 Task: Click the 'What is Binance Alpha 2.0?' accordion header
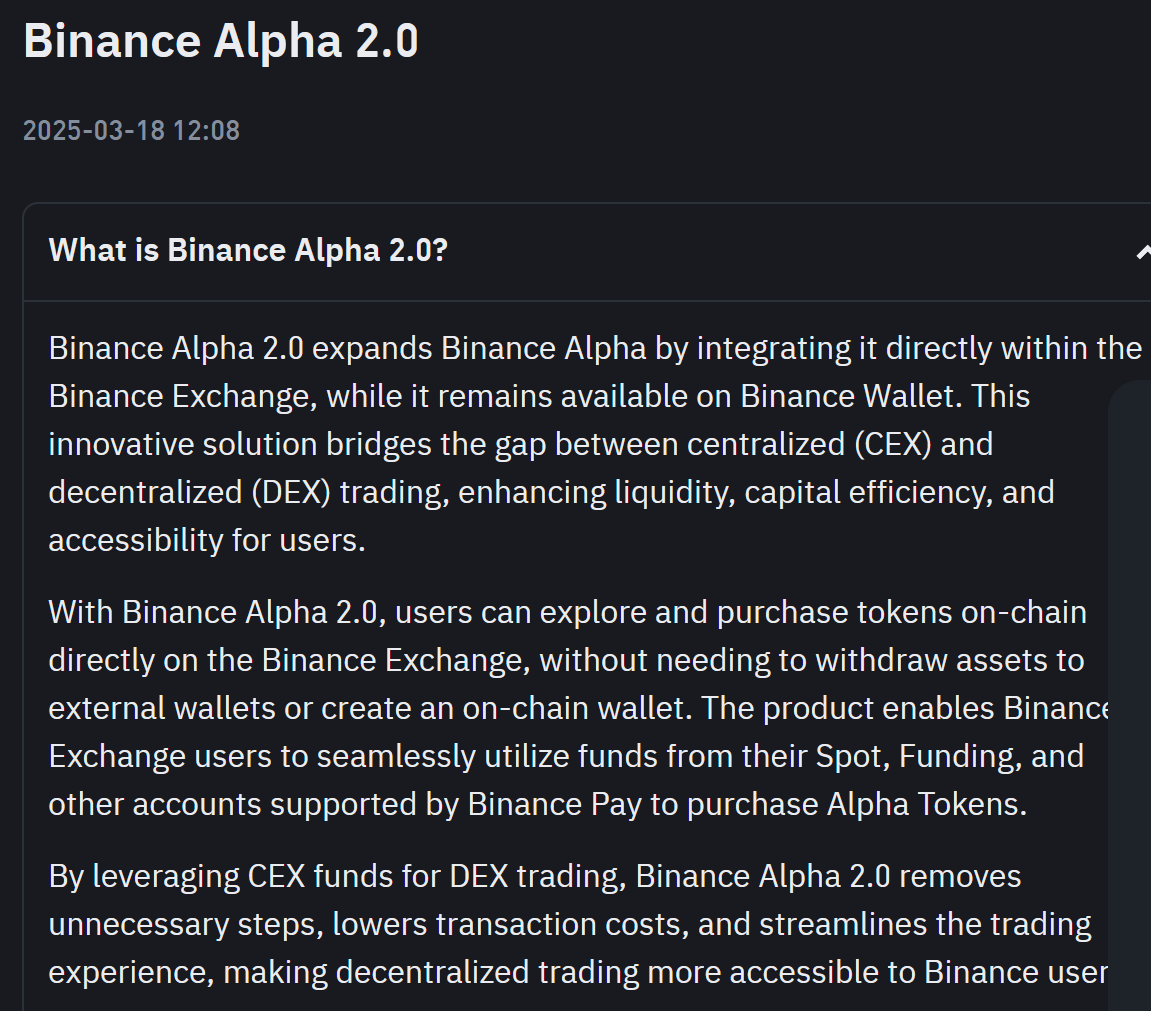click(x=587, y=252)
